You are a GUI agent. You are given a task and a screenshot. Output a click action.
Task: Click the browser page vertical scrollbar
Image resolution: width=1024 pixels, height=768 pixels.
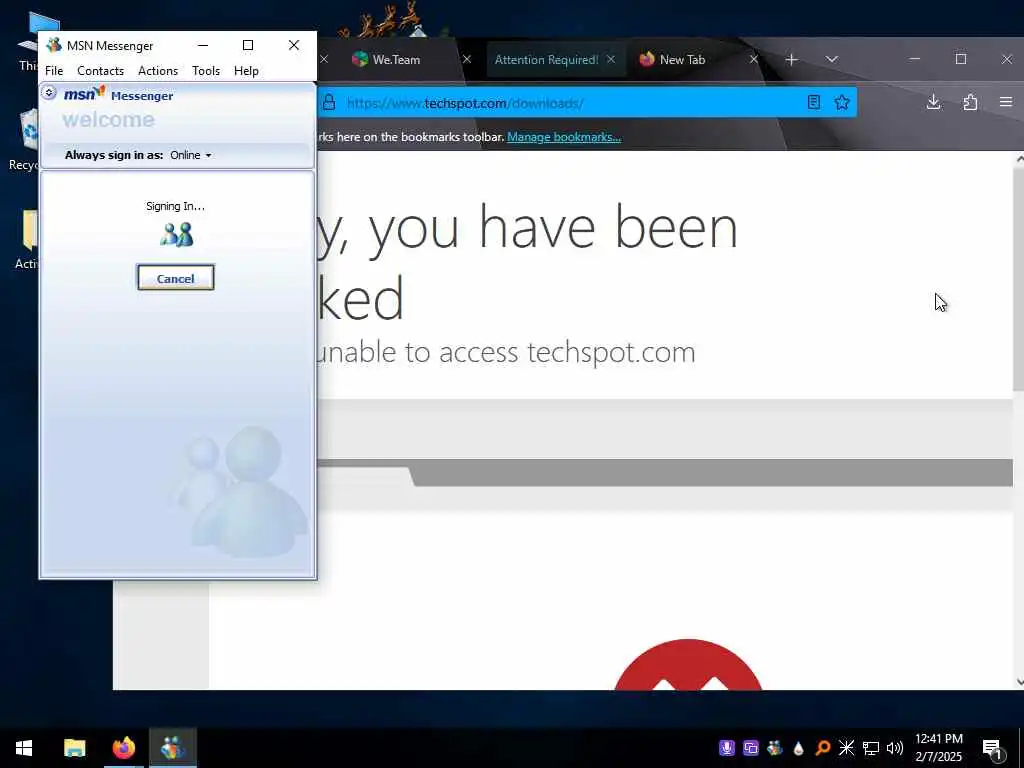1018,279
